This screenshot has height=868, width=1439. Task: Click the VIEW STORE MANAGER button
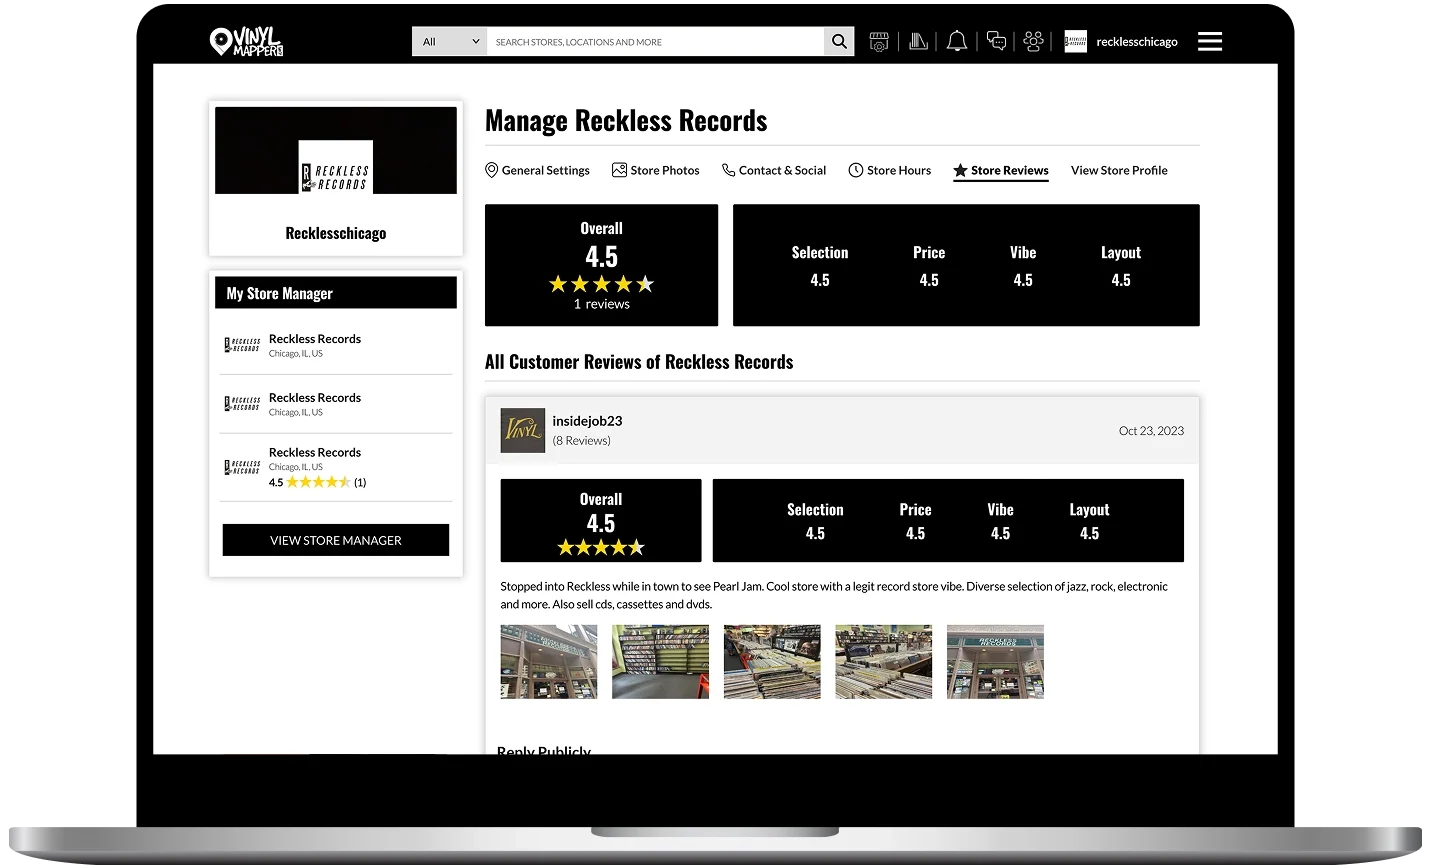[336, 540]
